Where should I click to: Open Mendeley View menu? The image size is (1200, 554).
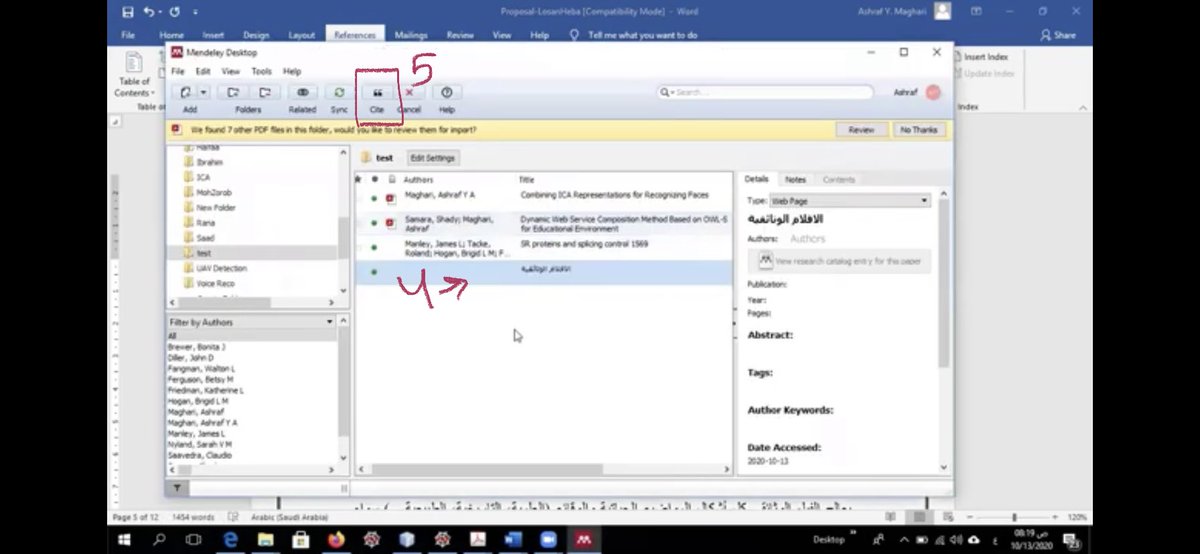click(x=231, y=72)
